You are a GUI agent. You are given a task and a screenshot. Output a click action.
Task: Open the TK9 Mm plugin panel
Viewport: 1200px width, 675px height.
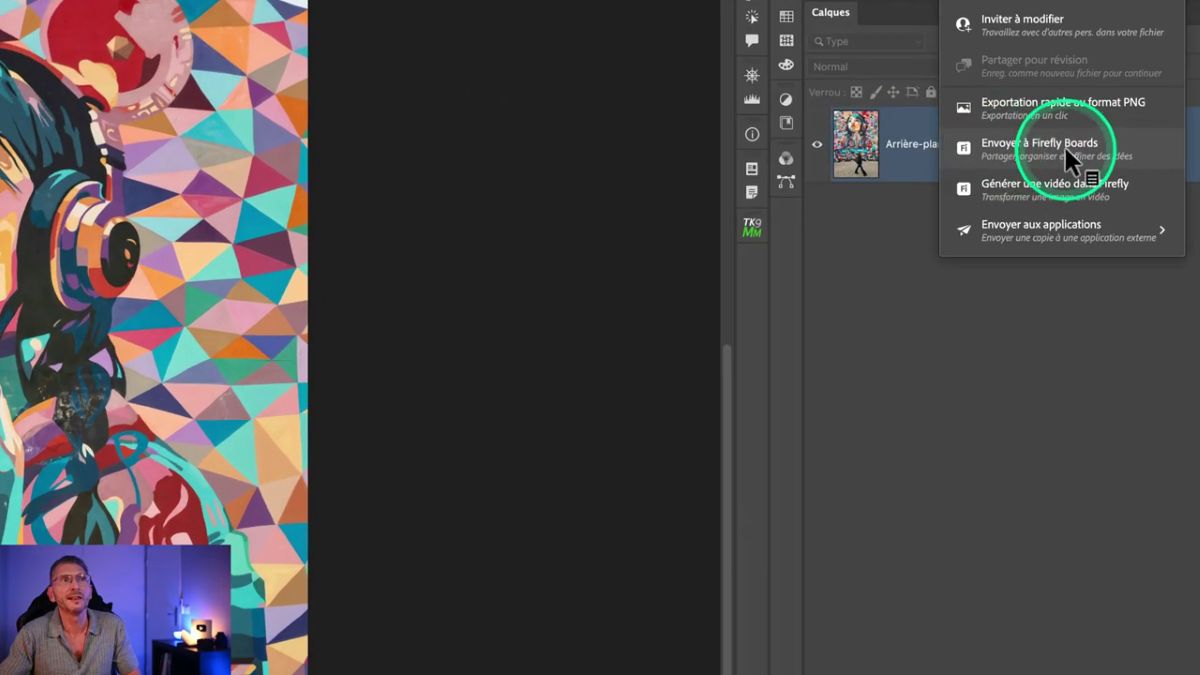pos(752,227)
